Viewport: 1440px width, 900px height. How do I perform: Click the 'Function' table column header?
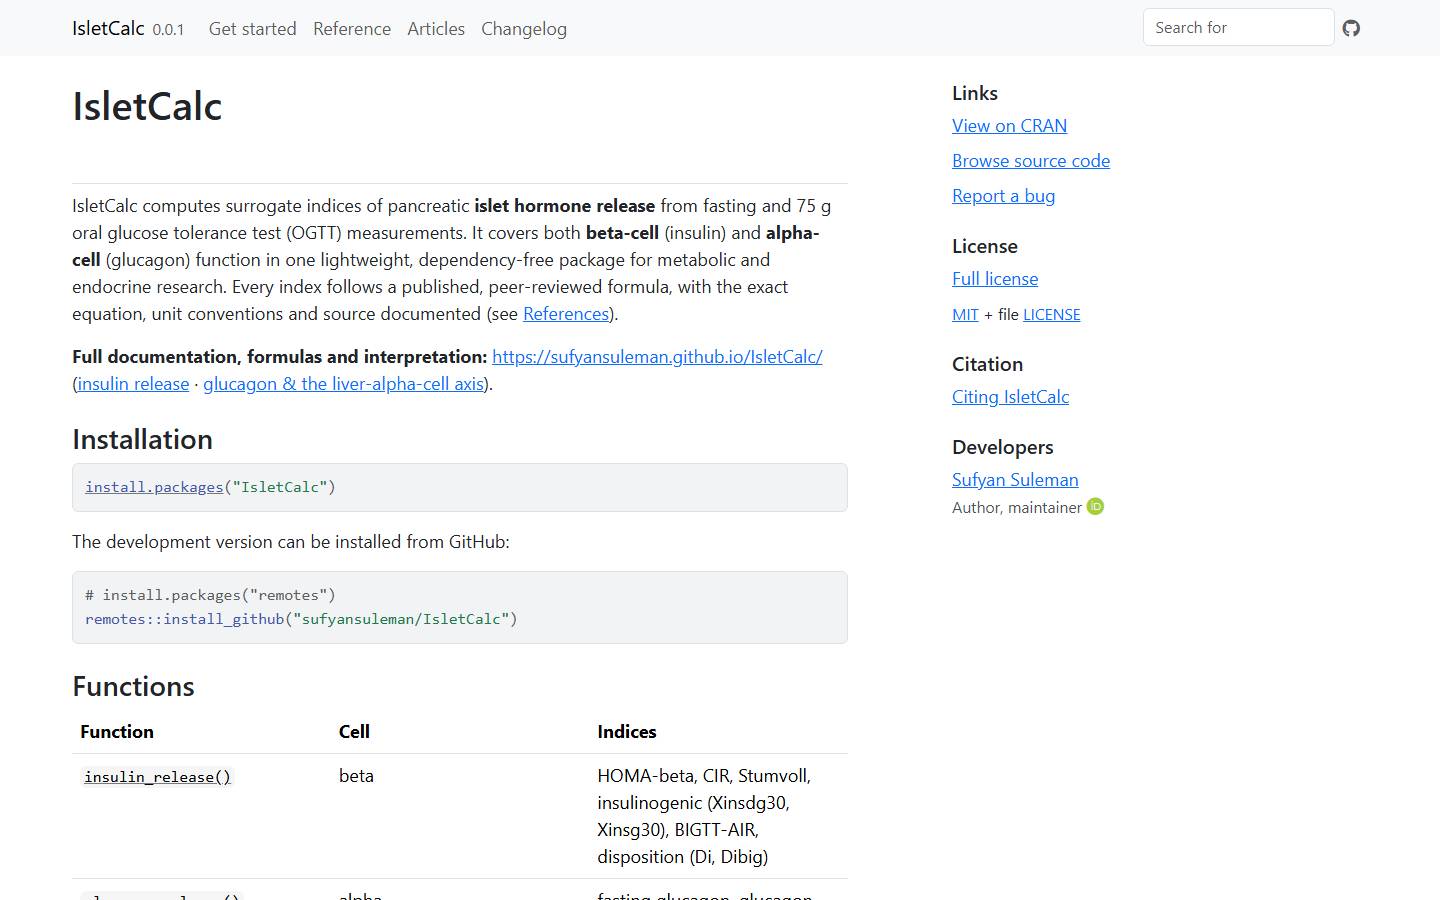[x=117, y=732]
